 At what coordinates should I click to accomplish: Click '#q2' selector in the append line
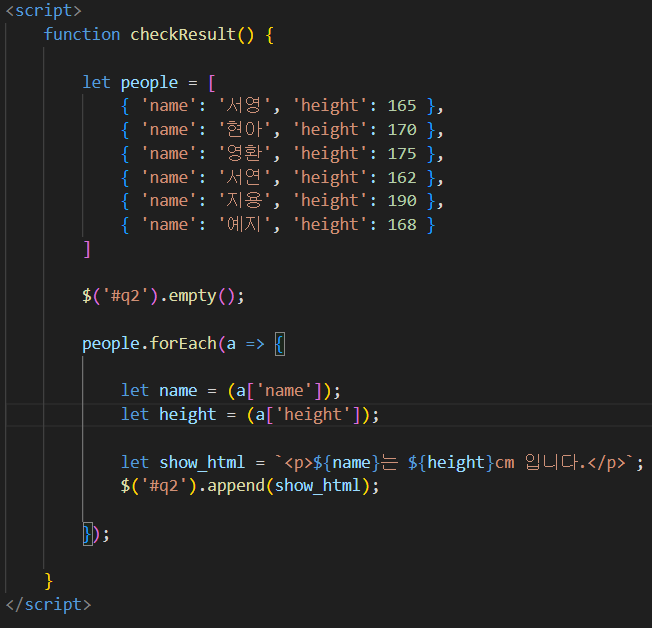coord(164,486)
